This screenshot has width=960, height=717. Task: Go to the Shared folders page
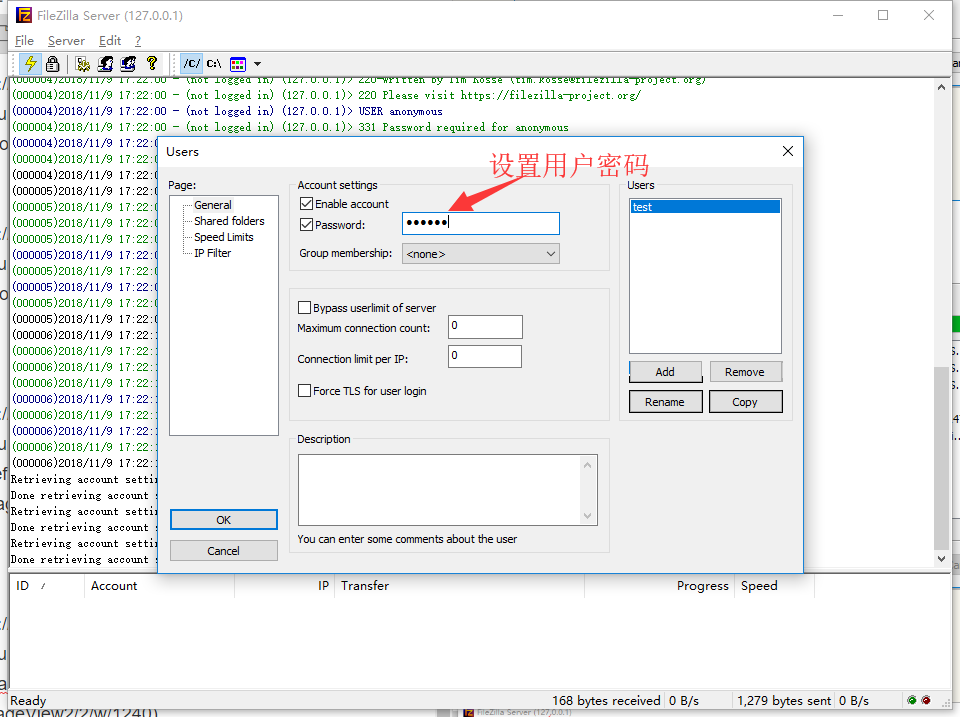tap(229, 220)
